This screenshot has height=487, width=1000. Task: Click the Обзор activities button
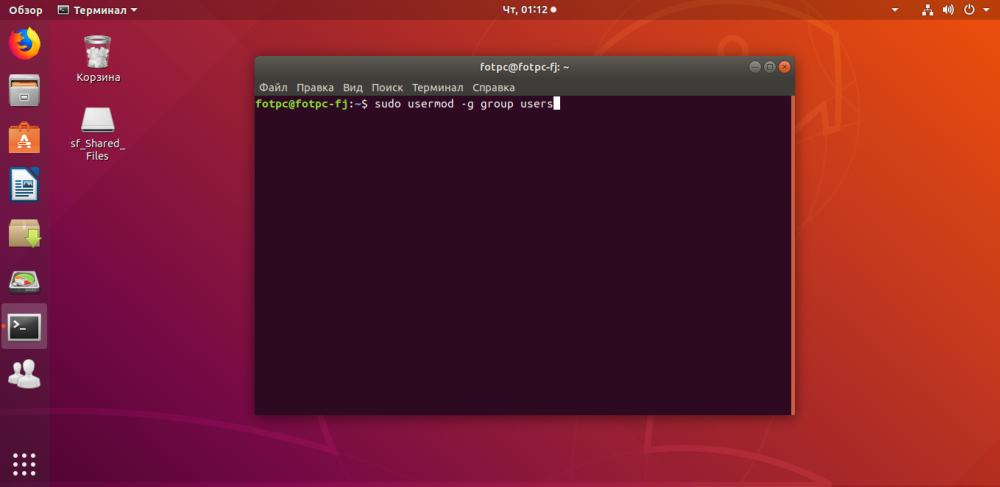[x=26, y=10]
